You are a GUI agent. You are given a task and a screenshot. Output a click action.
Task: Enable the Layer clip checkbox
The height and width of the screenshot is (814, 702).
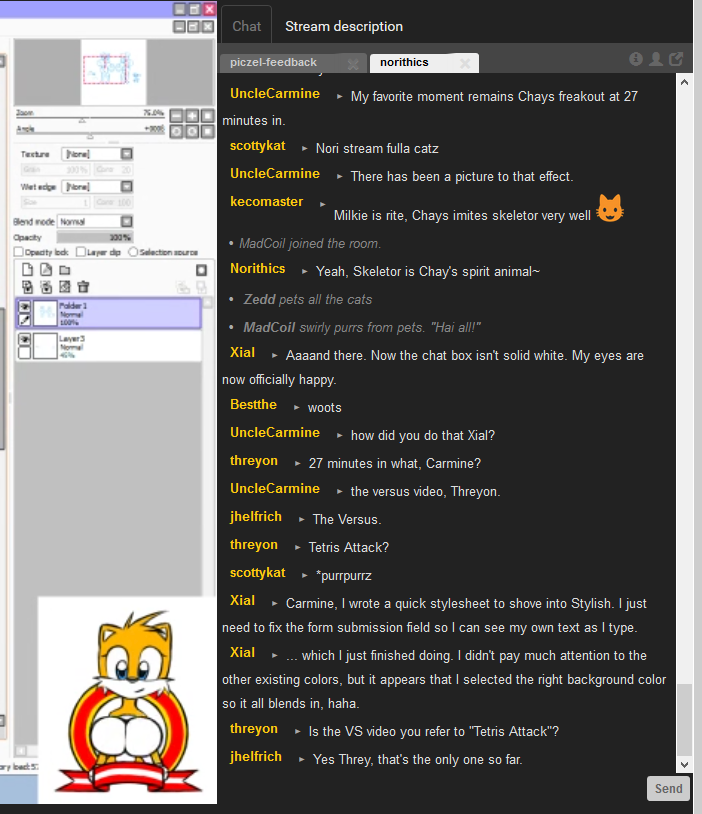tap(81, 252)
